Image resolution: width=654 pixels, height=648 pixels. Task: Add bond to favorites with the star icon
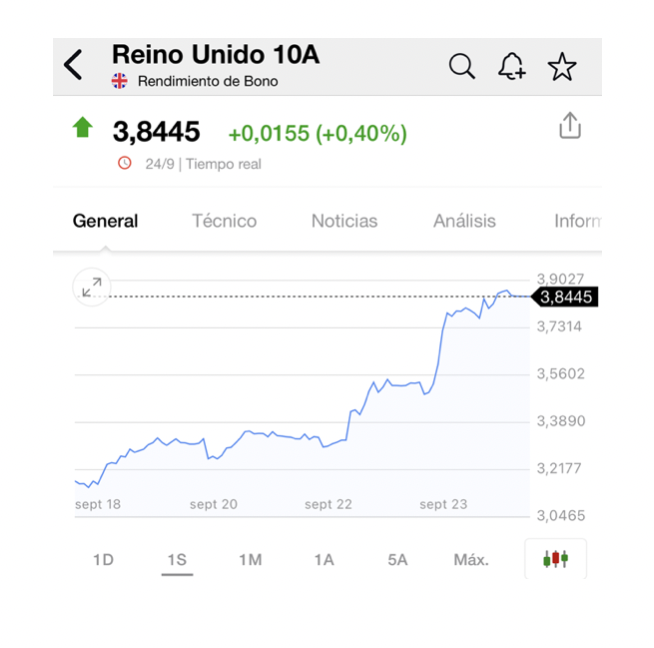(562, 66)
